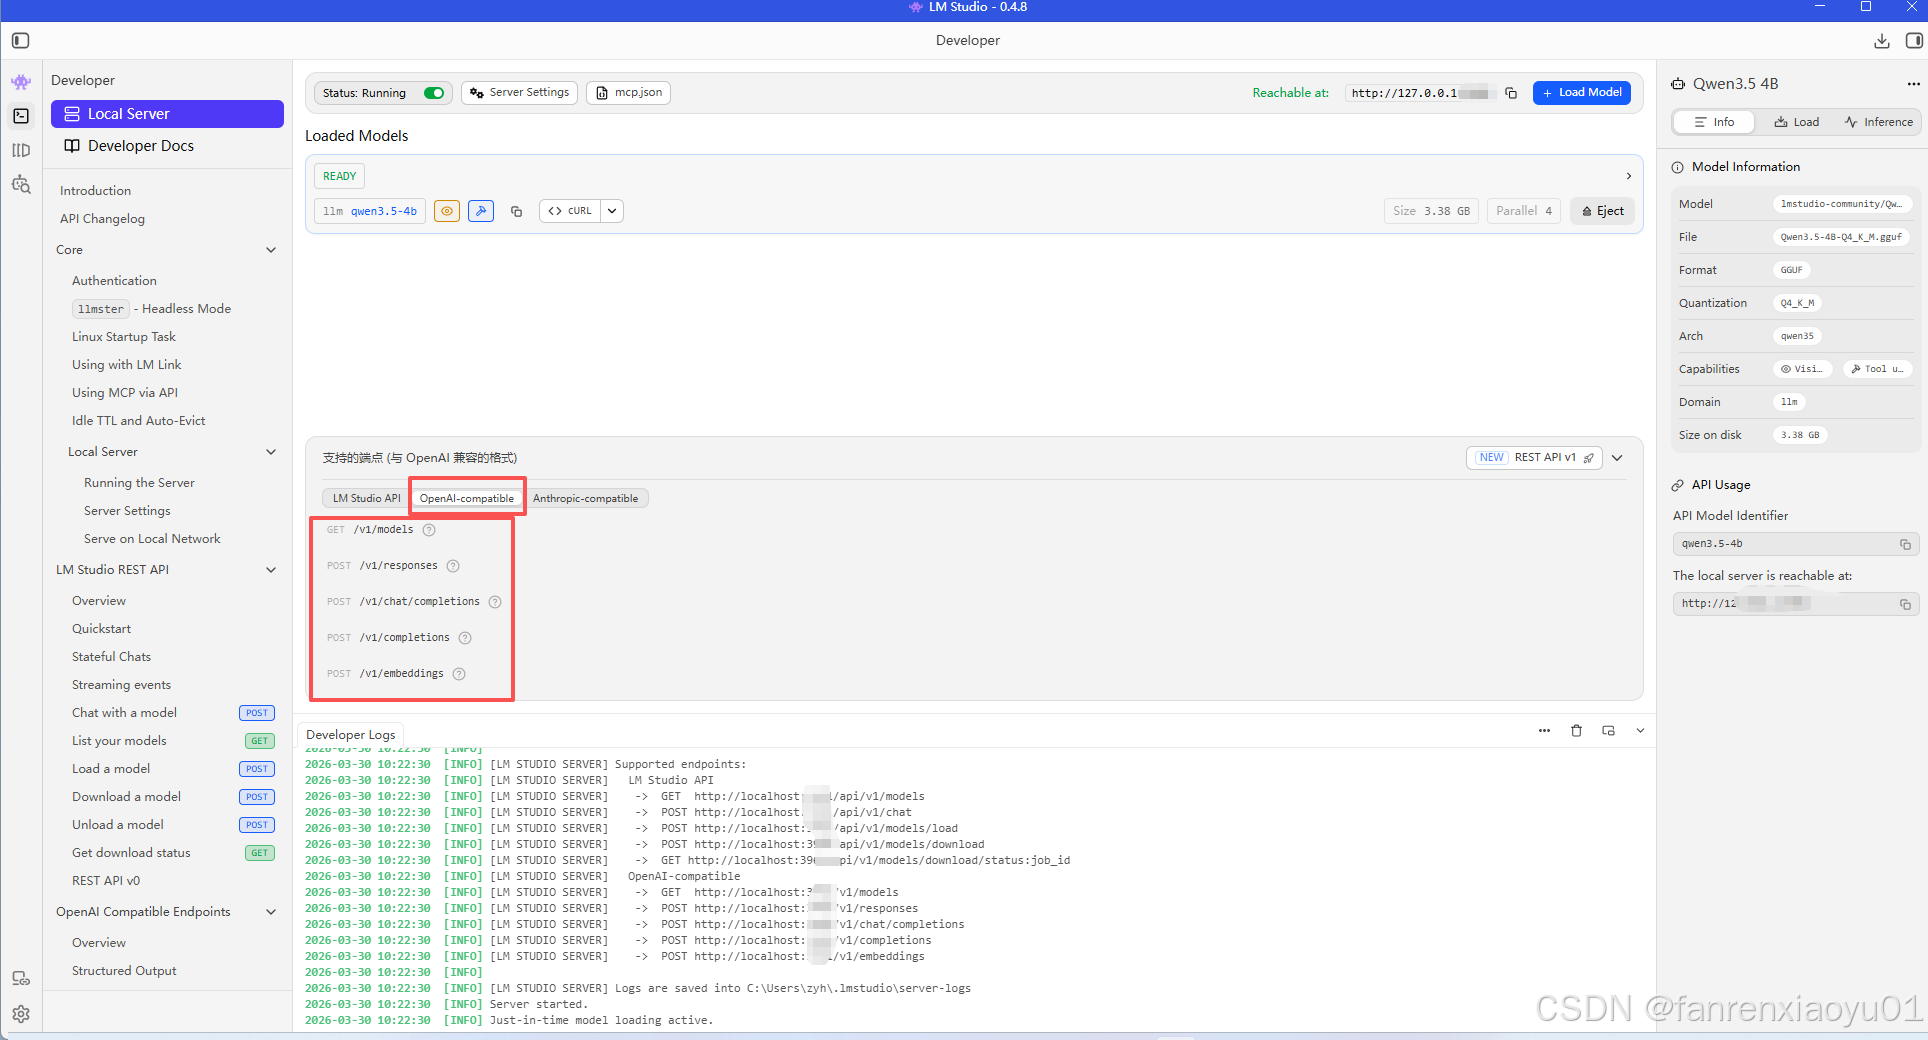Open the more options dots for Qwen3.5 4B
The width and height of the screenshot is (1928, 1040).
tap(1913, 84)
